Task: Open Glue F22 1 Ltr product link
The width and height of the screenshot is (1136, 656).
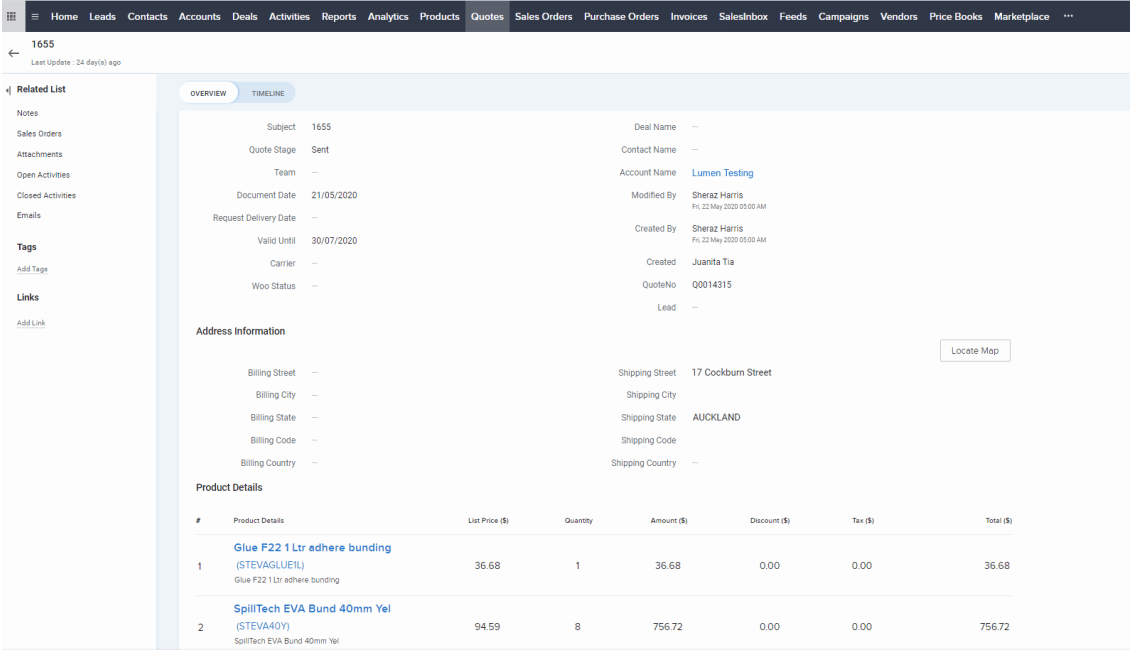Action: point(312,548)
